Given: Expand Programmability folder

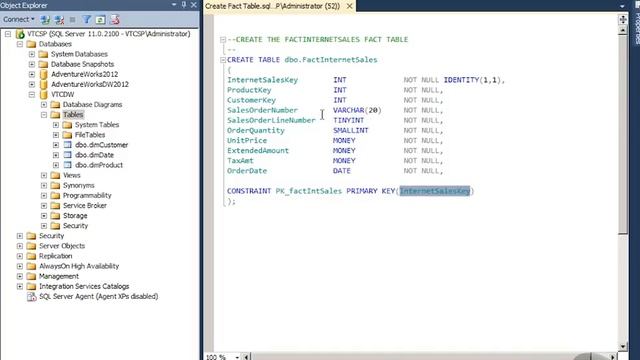Looking at the screenshot, I should click(x=44, y=196).
